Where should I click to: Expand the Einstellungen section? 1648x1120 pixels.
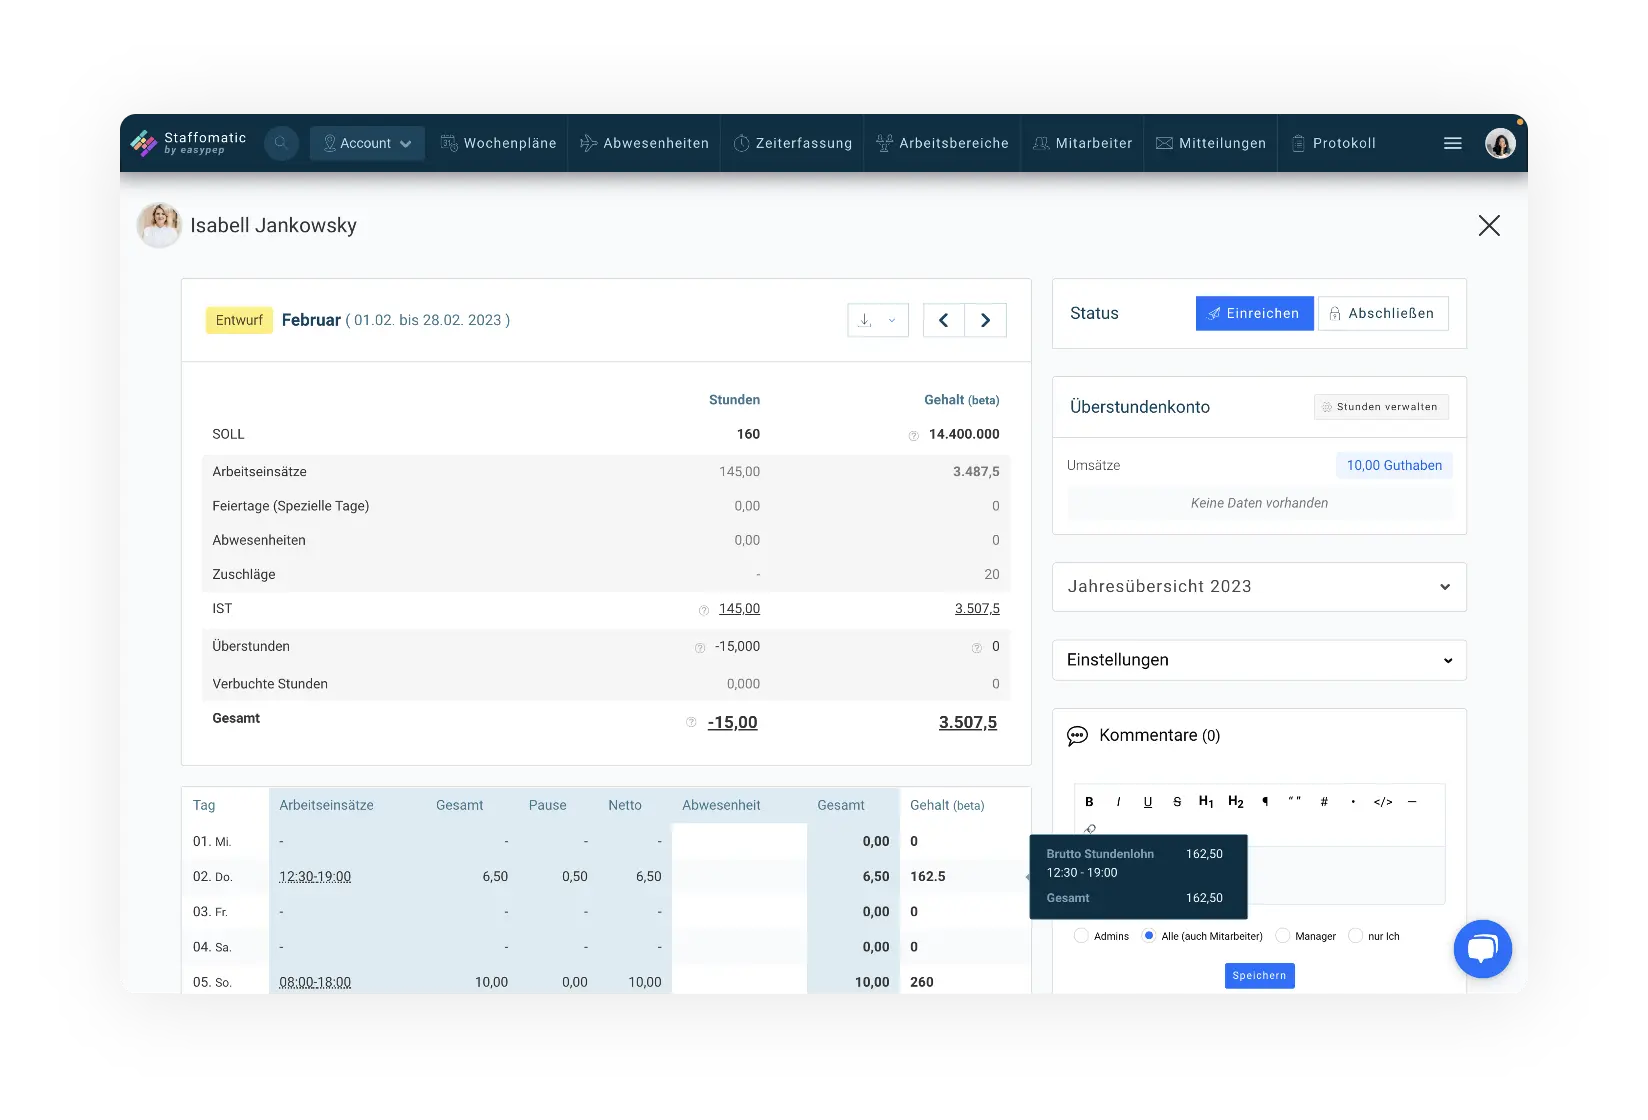click(x=1259, y=660)
